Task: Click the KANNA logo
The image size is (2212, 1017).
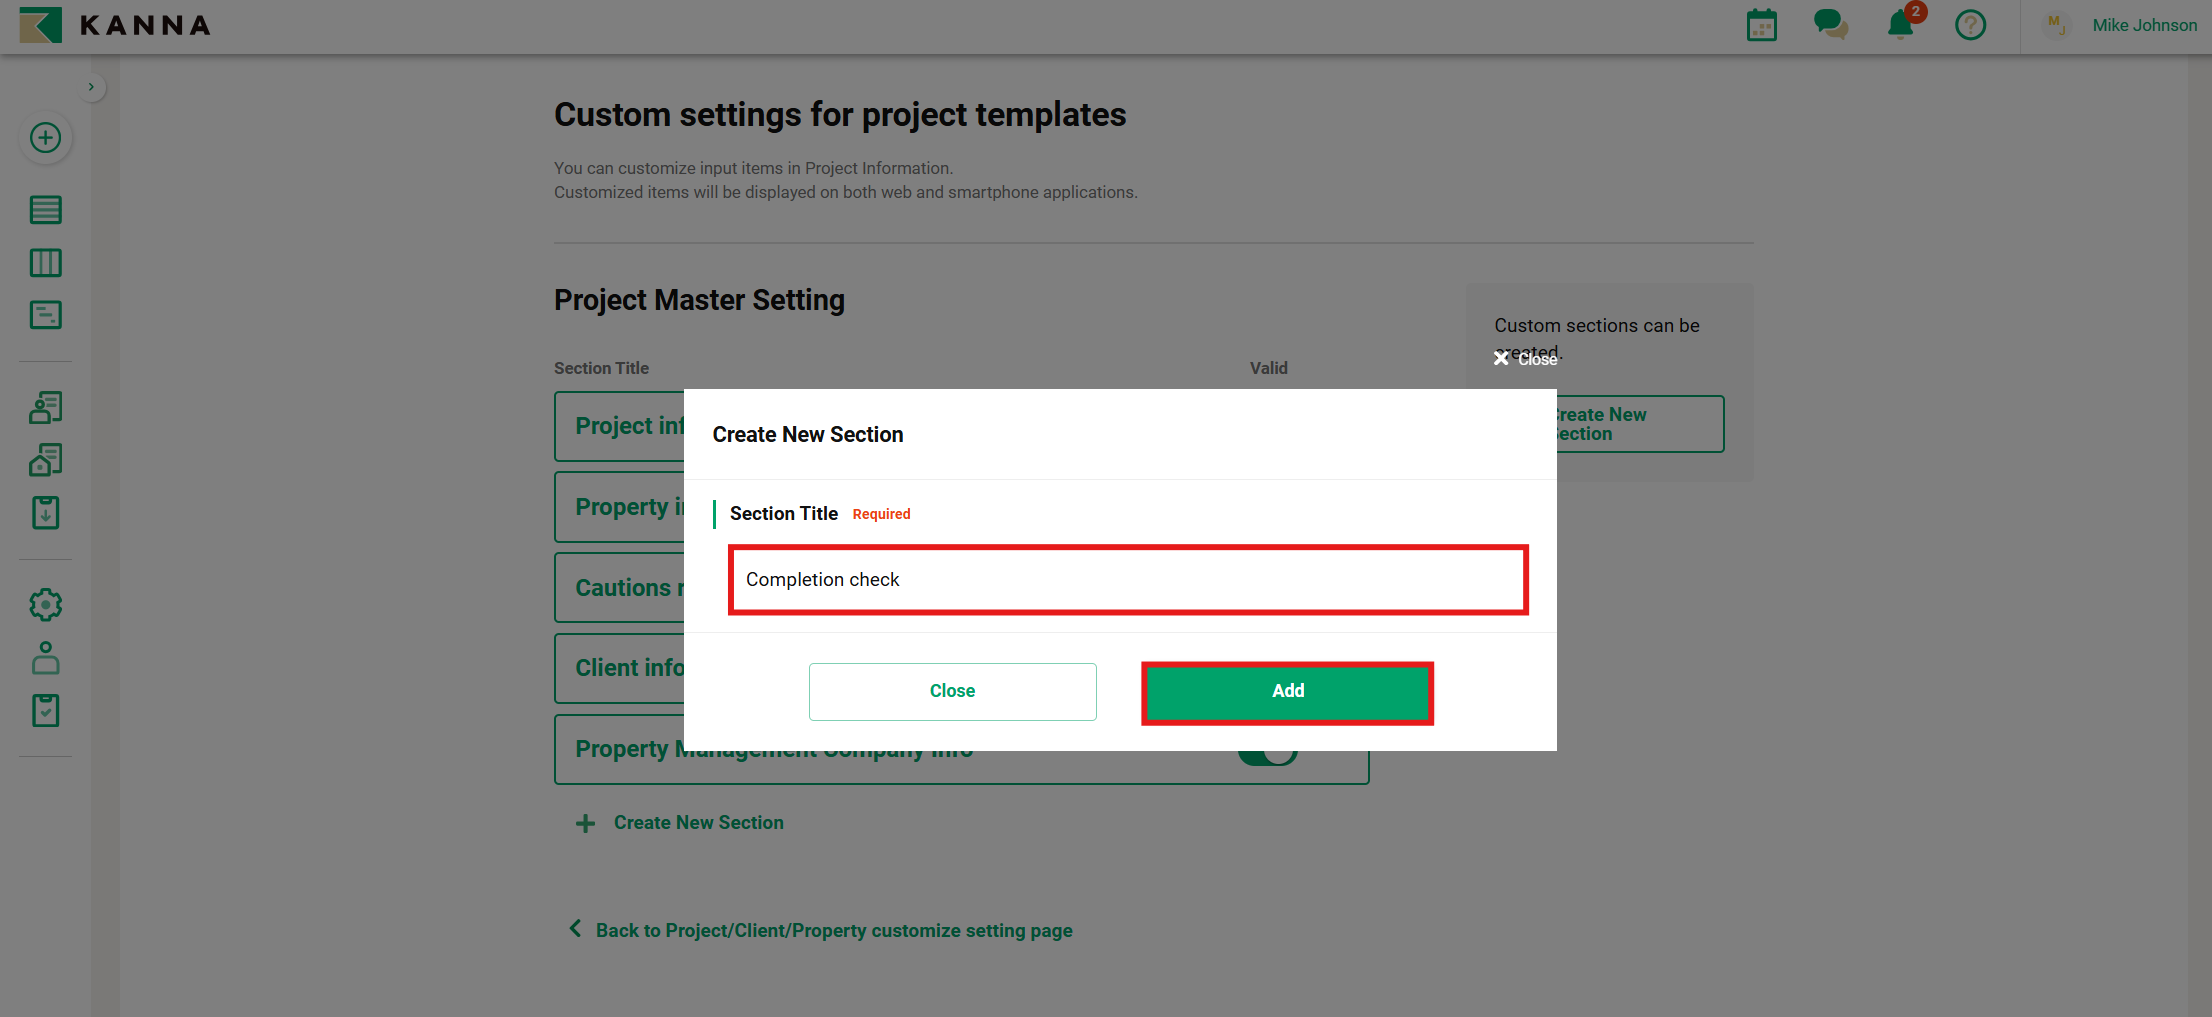Action: click(116, 25)
